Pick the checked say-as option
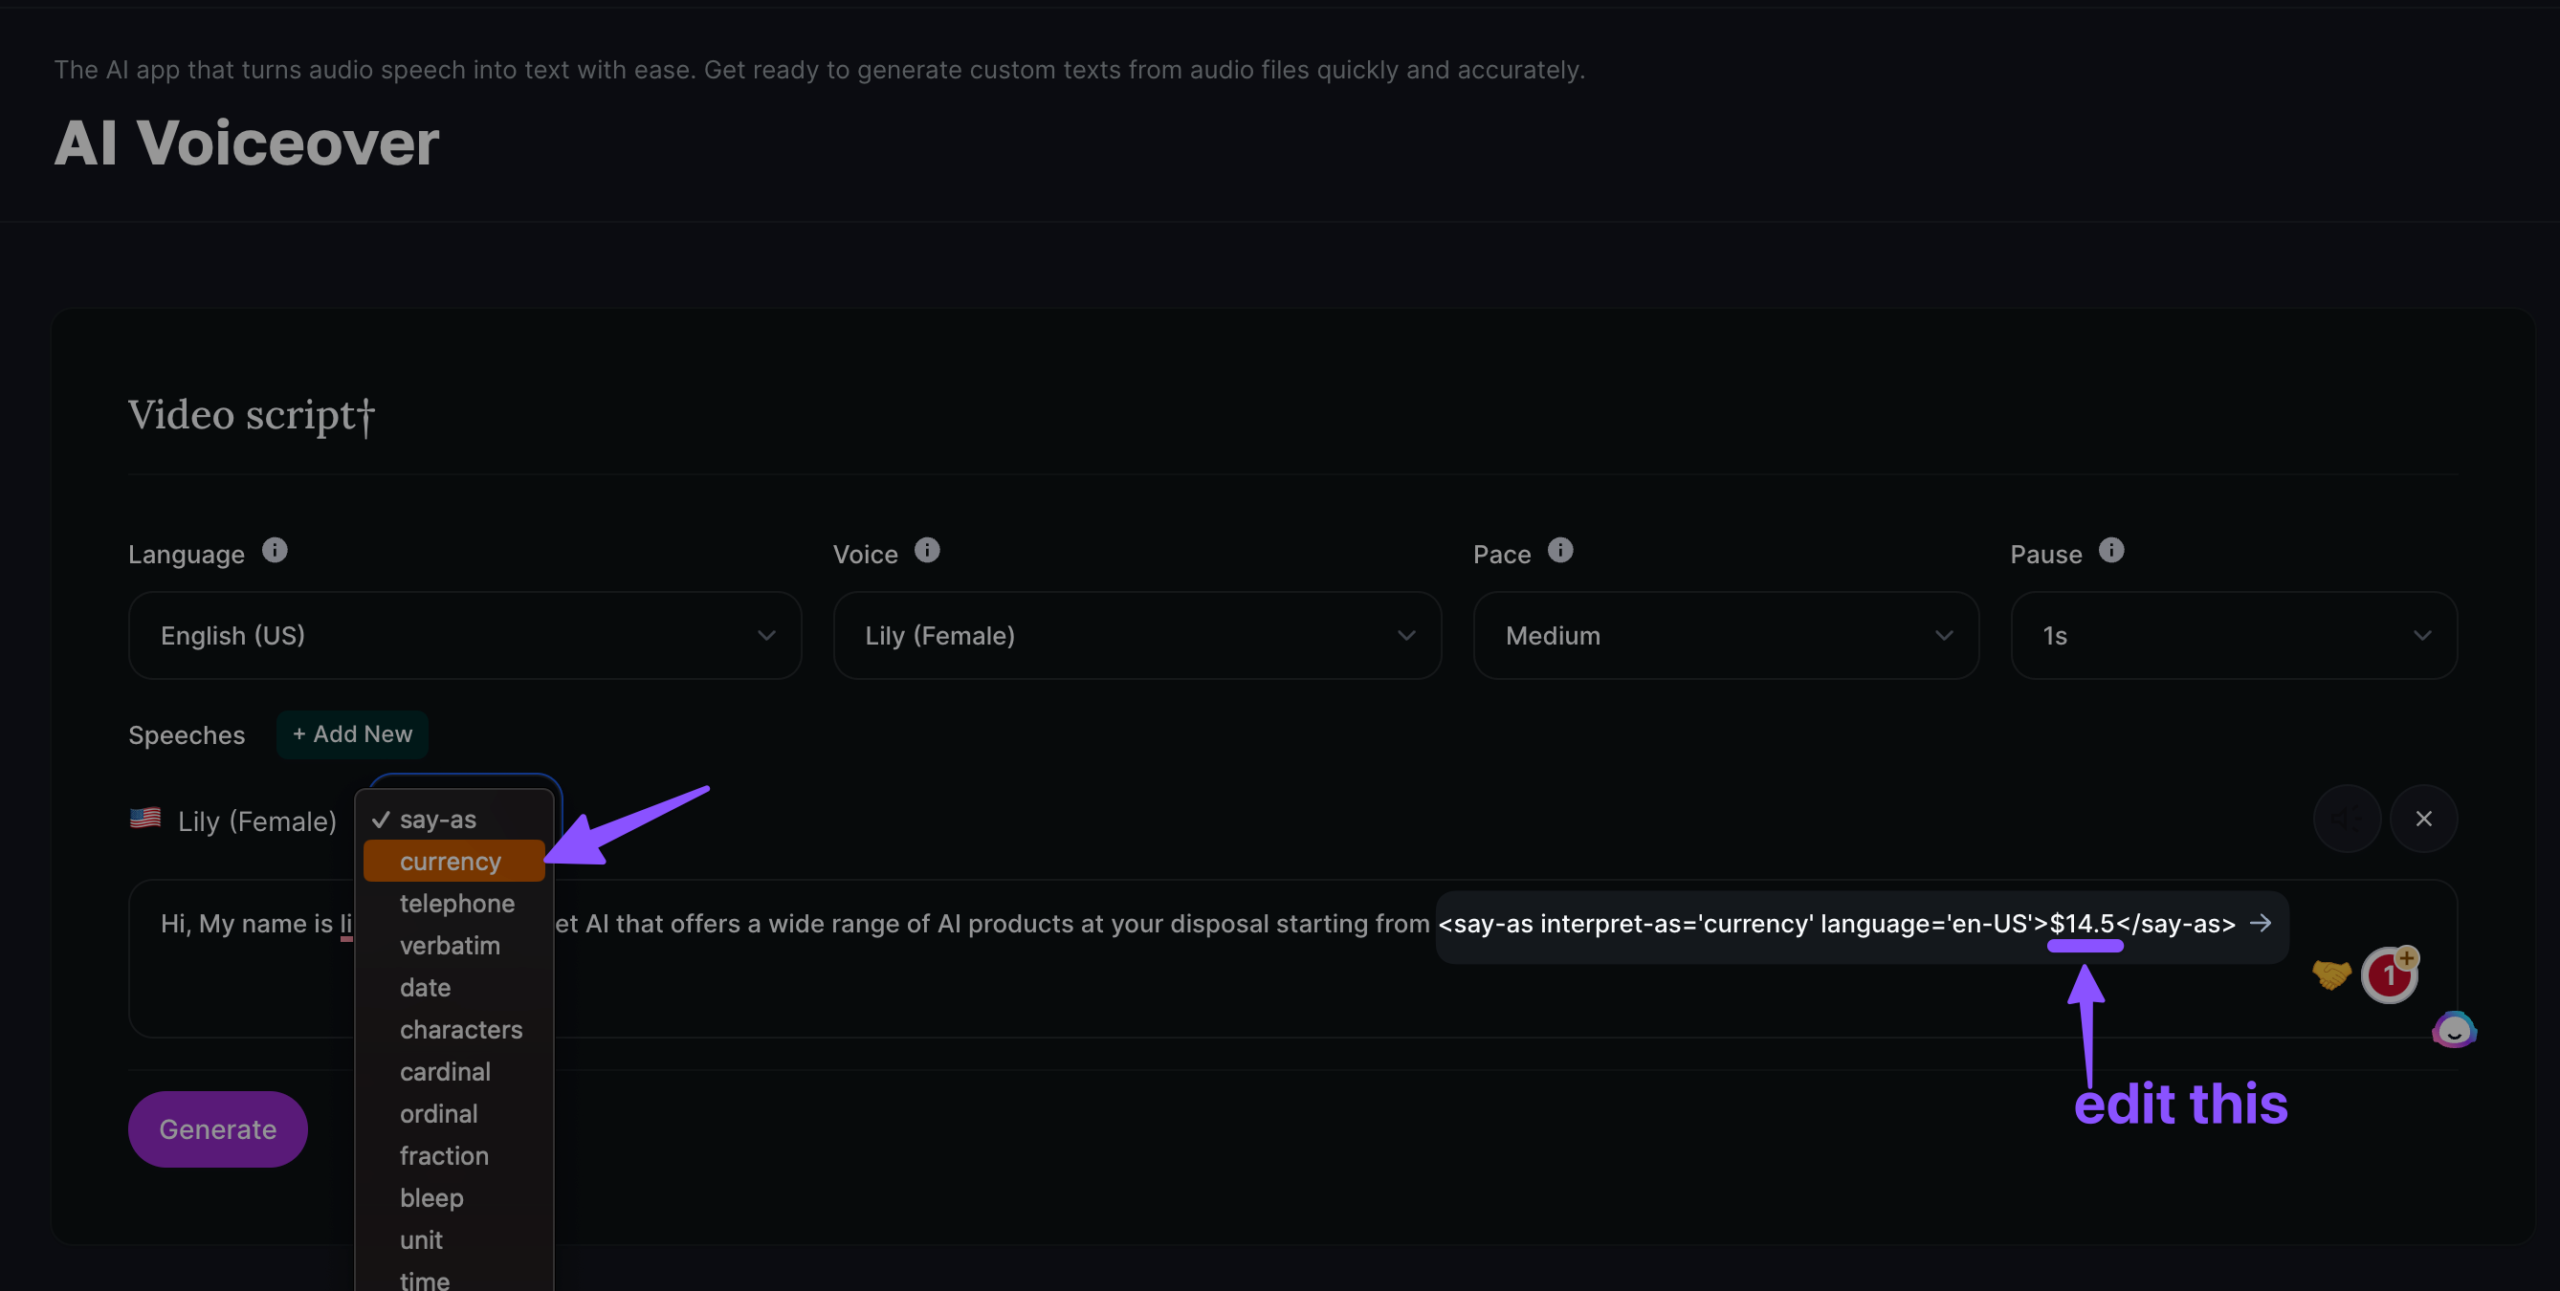Image resolution: width=2560 pixels, height=1291 pixels. click(x=438, y=820)
